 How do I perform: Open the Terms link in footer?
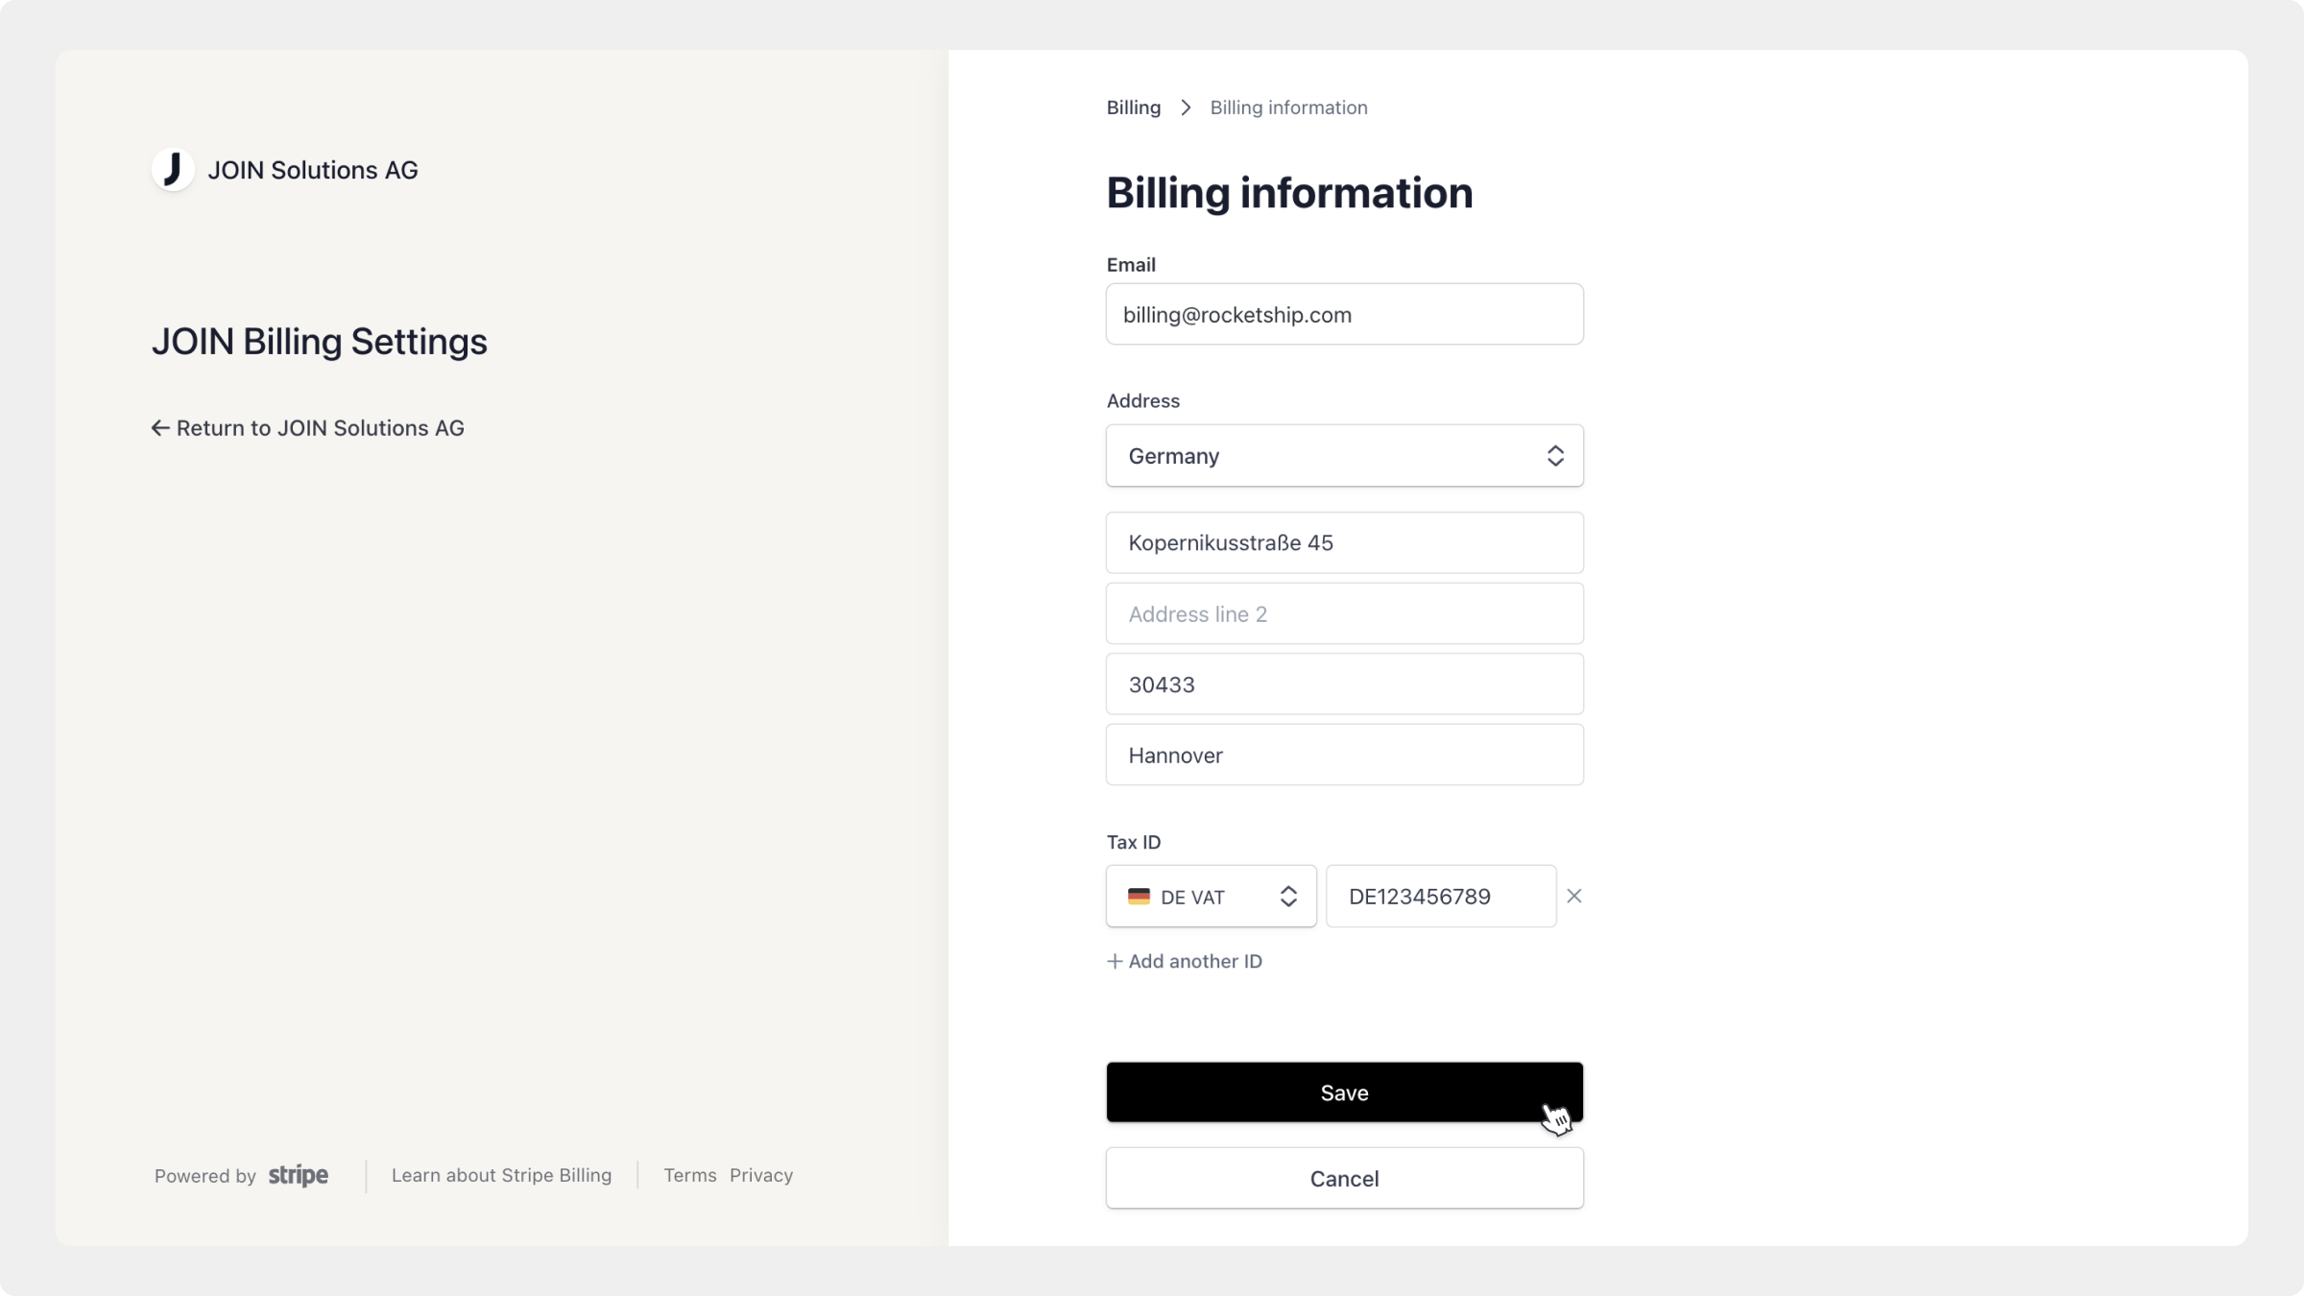[x=690, y=1175]
